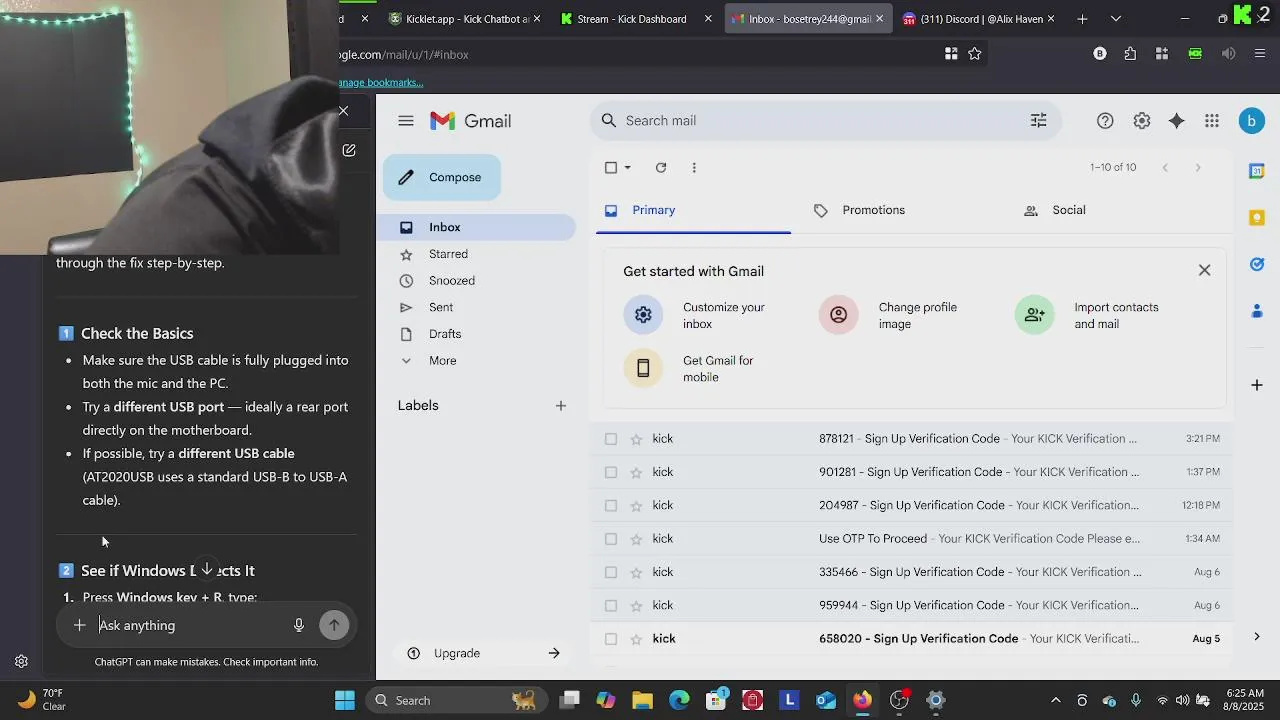The height and width of the screenshot is (720, 1280).
Task: Start new ChatGPT chat edit icon
Action: [349, 150]
